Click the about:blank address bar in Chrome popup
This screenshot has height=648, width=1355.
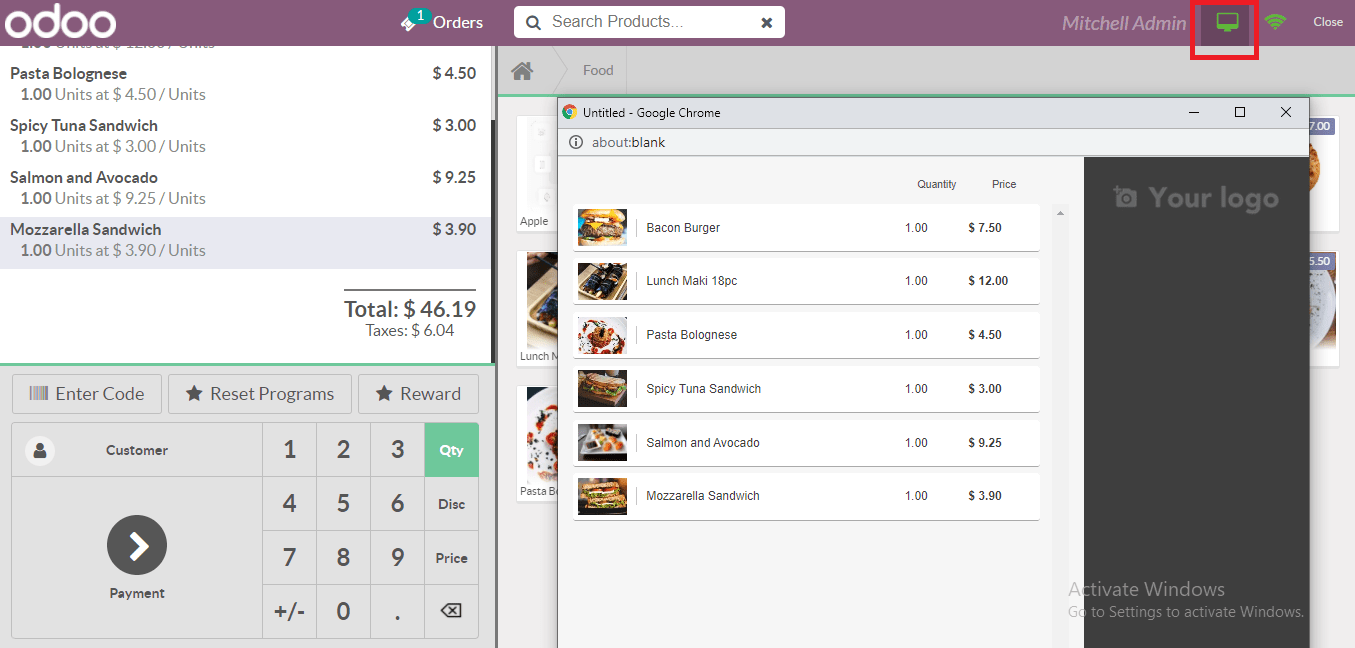click(x=628, y=142)
